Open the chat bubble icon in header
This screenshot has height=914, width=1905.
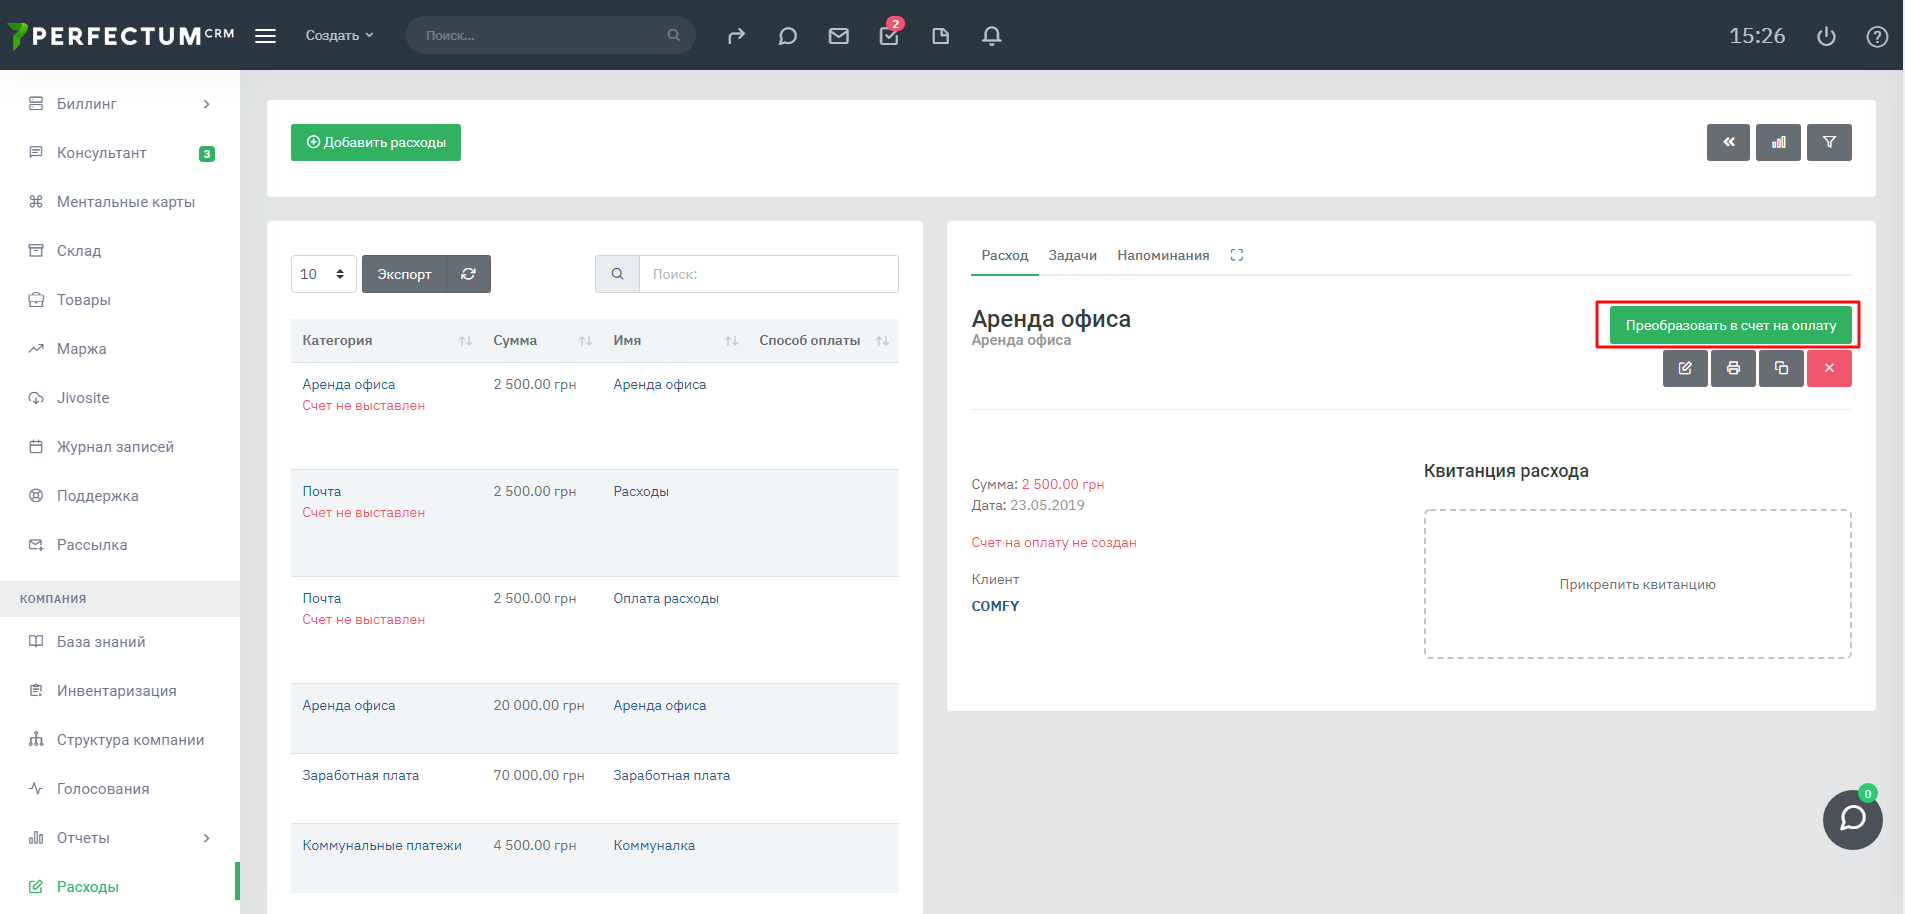(787, 36)
